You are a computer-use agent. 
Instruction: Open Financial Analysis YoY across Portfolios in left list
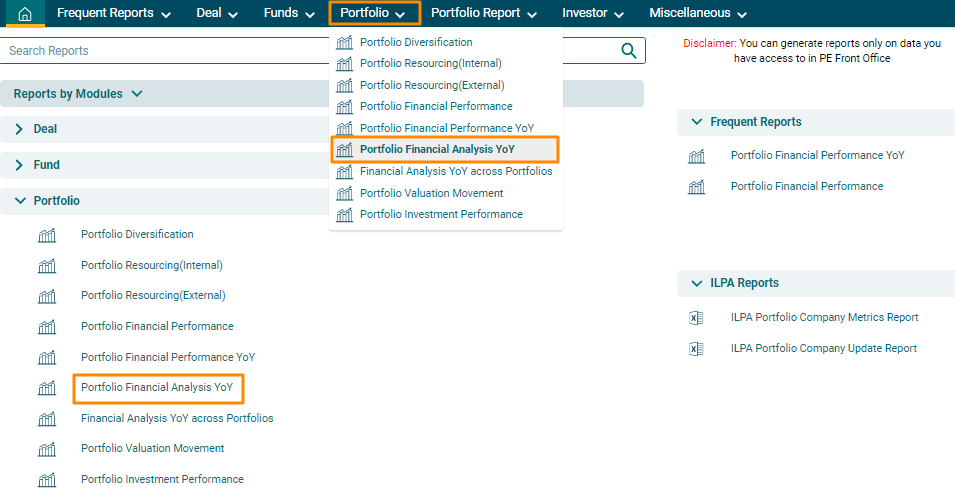(177, 419)
